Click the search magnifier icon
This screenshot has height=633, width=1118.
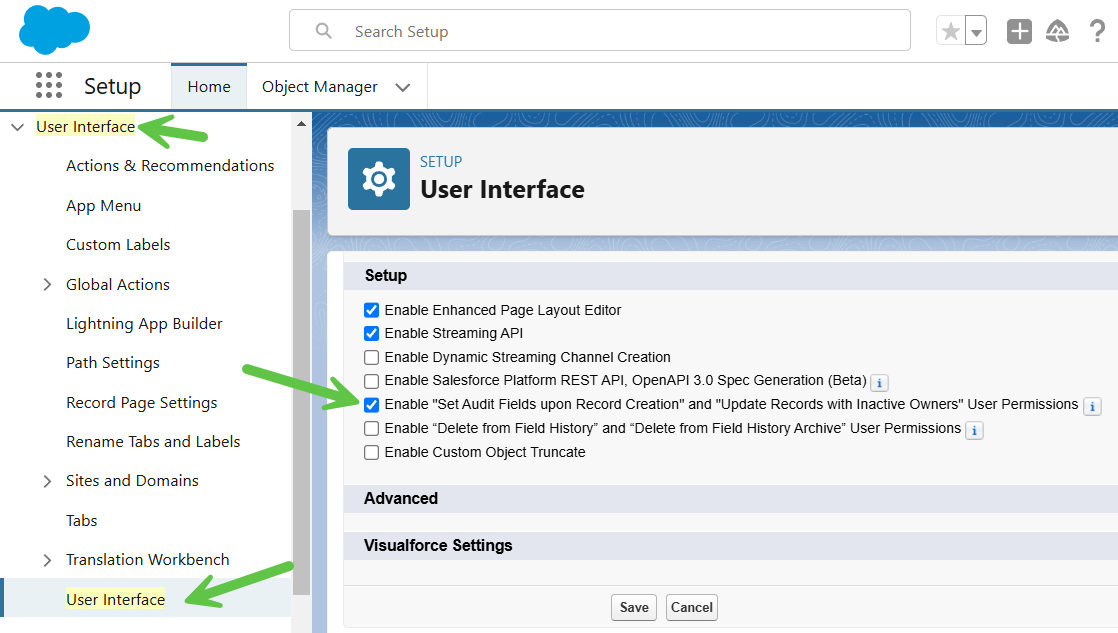(324, 31)
